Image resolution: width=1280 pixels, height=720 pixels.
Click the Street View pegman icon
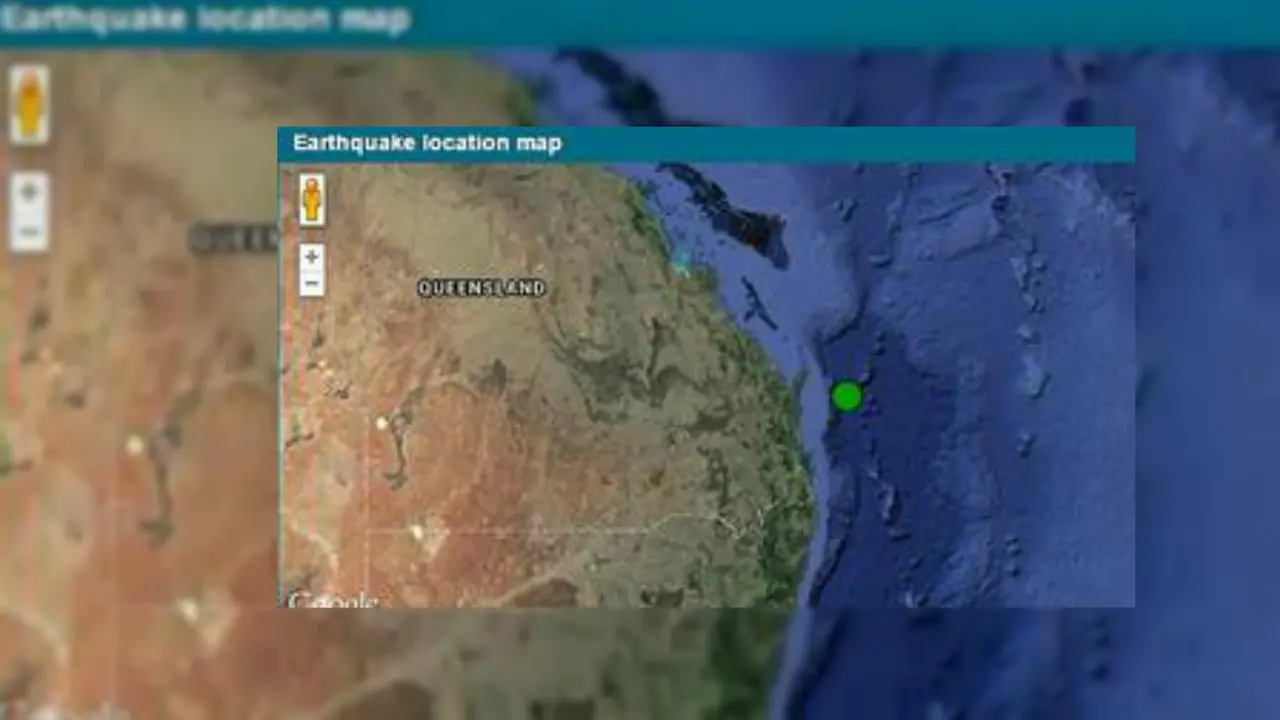click(x=312, y=200)
